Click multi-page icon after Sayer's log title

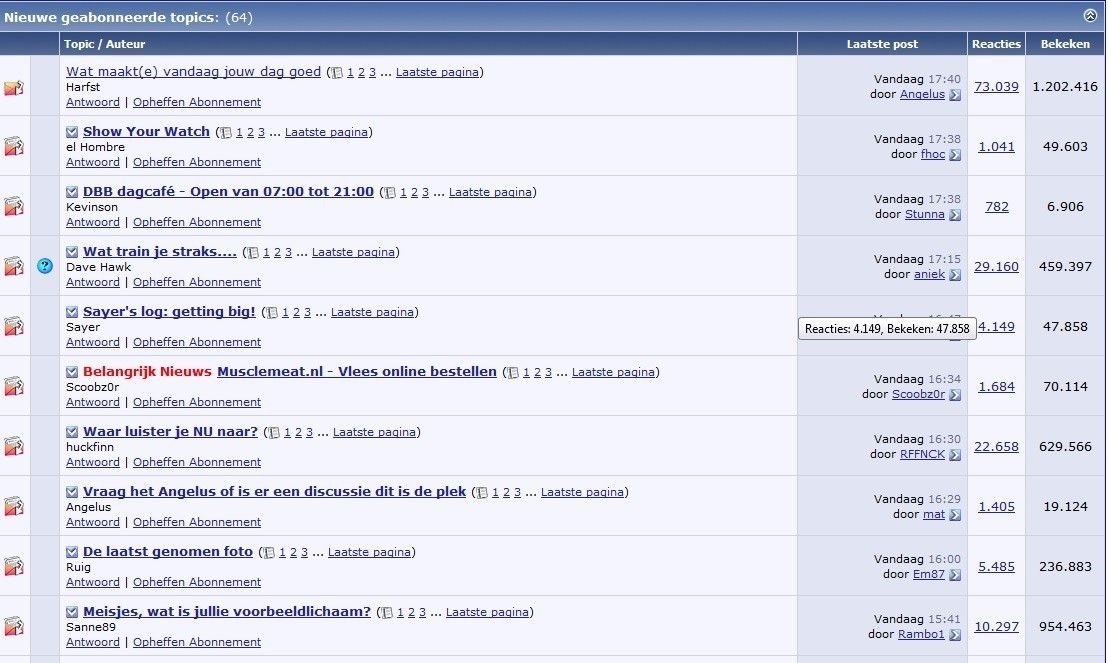(x=271, y=313)
